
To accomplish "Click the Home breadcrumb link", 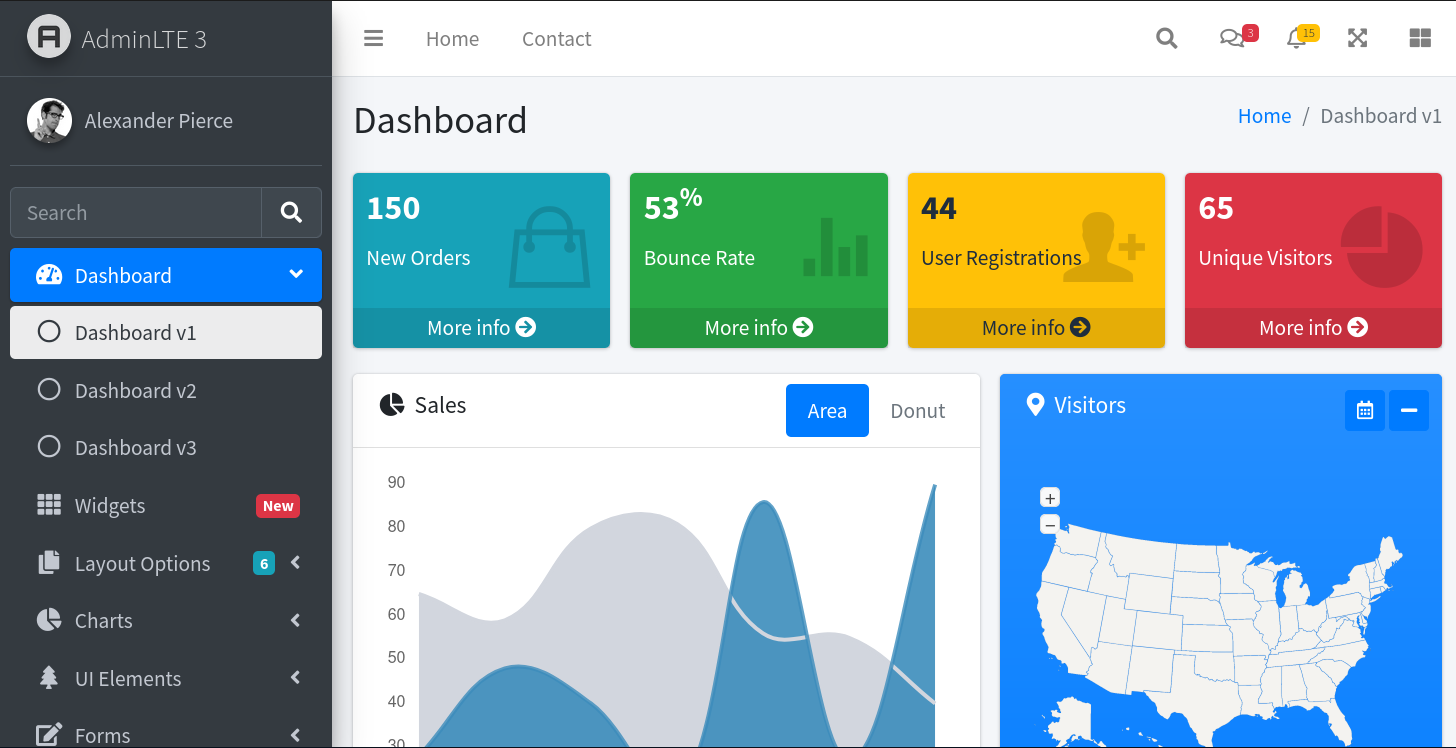I will pyautogui.click(x=1264, y=116).
